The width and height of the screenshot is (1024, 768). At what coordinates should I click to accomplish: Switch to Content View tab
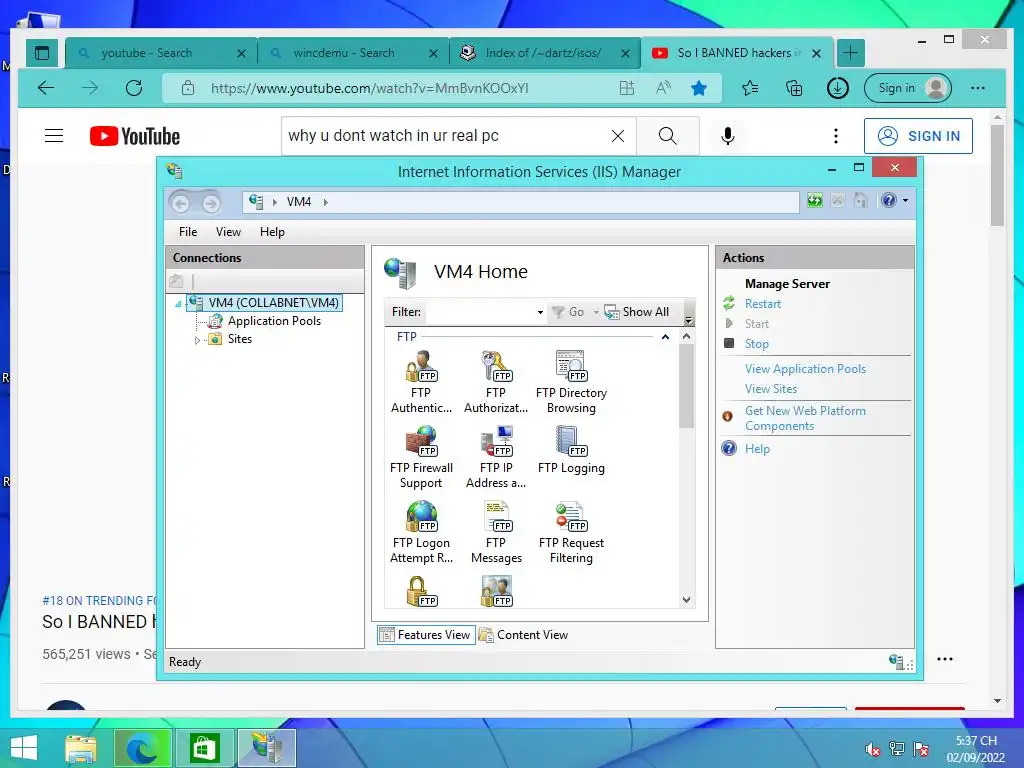click(523, 635)
